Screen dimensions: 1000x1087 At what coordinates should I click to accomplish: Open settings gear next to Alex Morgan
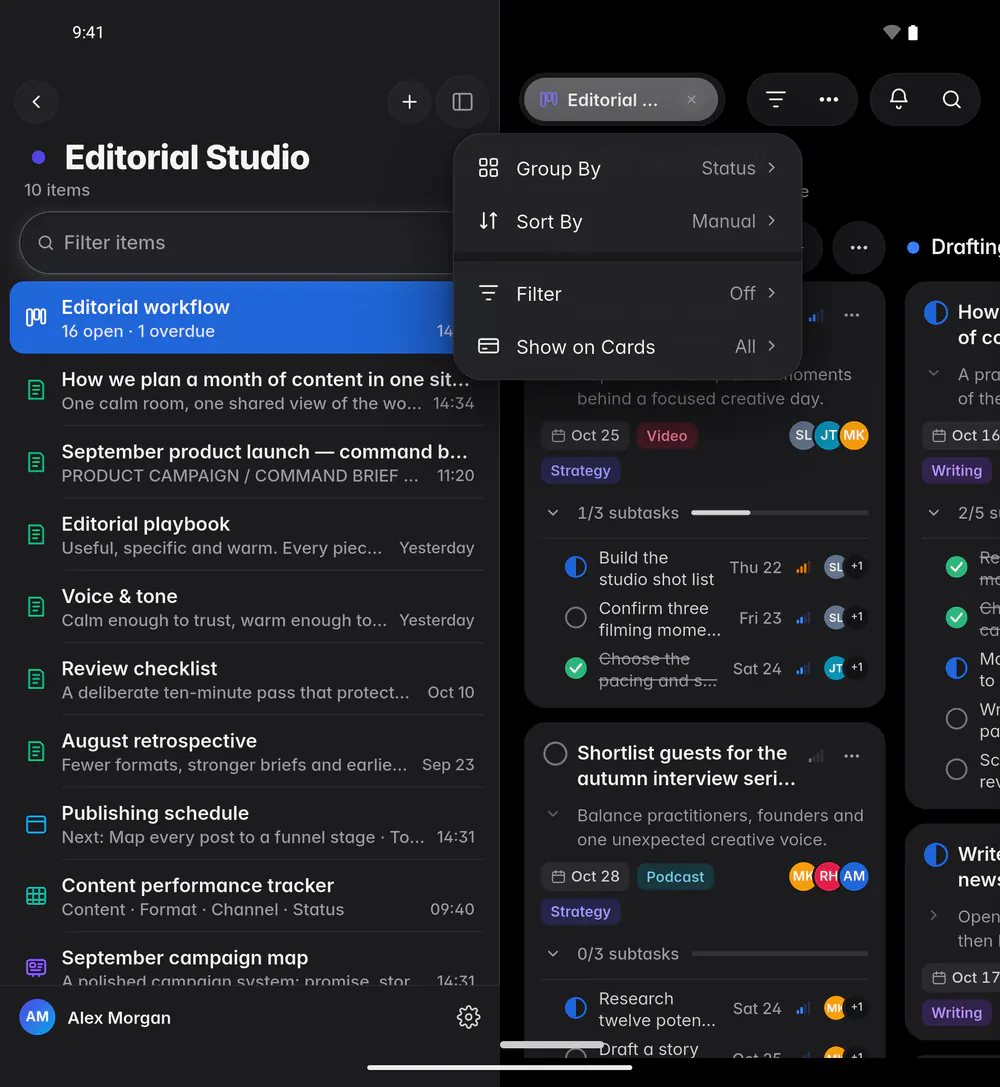point(468,1017)
